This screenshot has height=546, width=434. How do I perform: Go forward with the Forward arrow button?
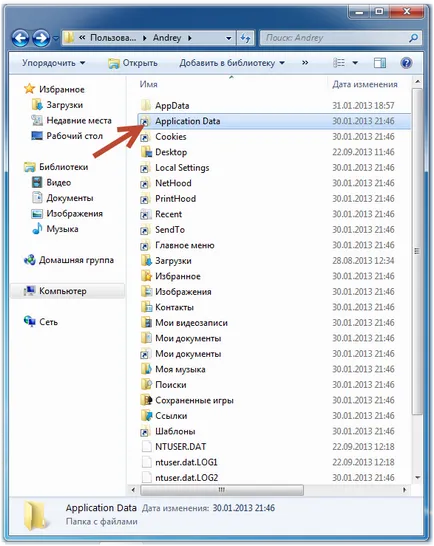41,38
